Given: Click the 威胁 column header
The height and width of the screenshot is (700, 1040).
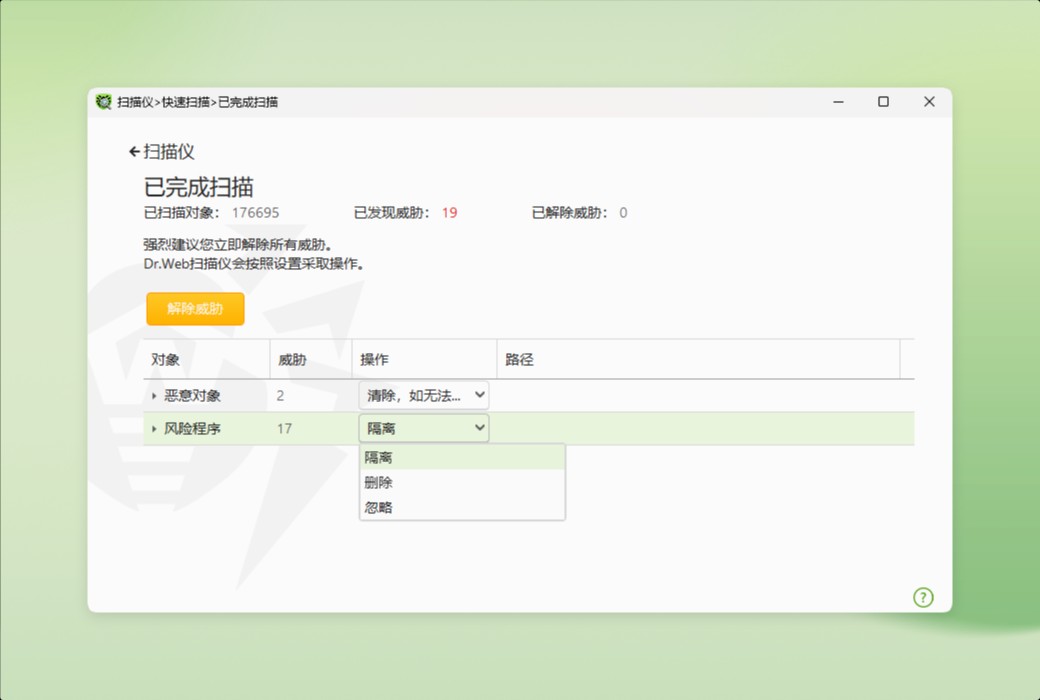Looking at the screenshot, I should tap(293, 359).
